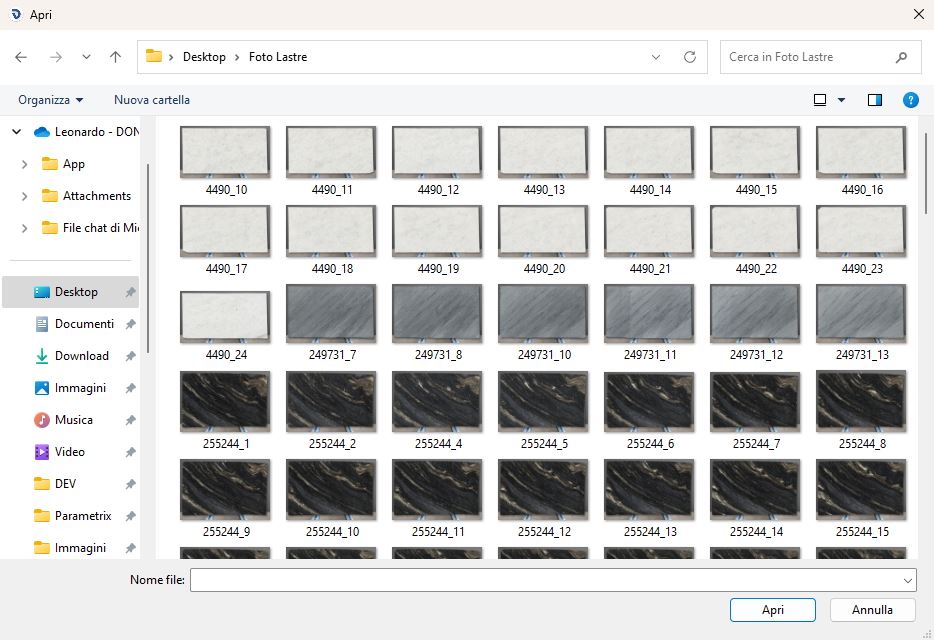Click the Annulla button
934x640 pixels.
click(872, 610)
